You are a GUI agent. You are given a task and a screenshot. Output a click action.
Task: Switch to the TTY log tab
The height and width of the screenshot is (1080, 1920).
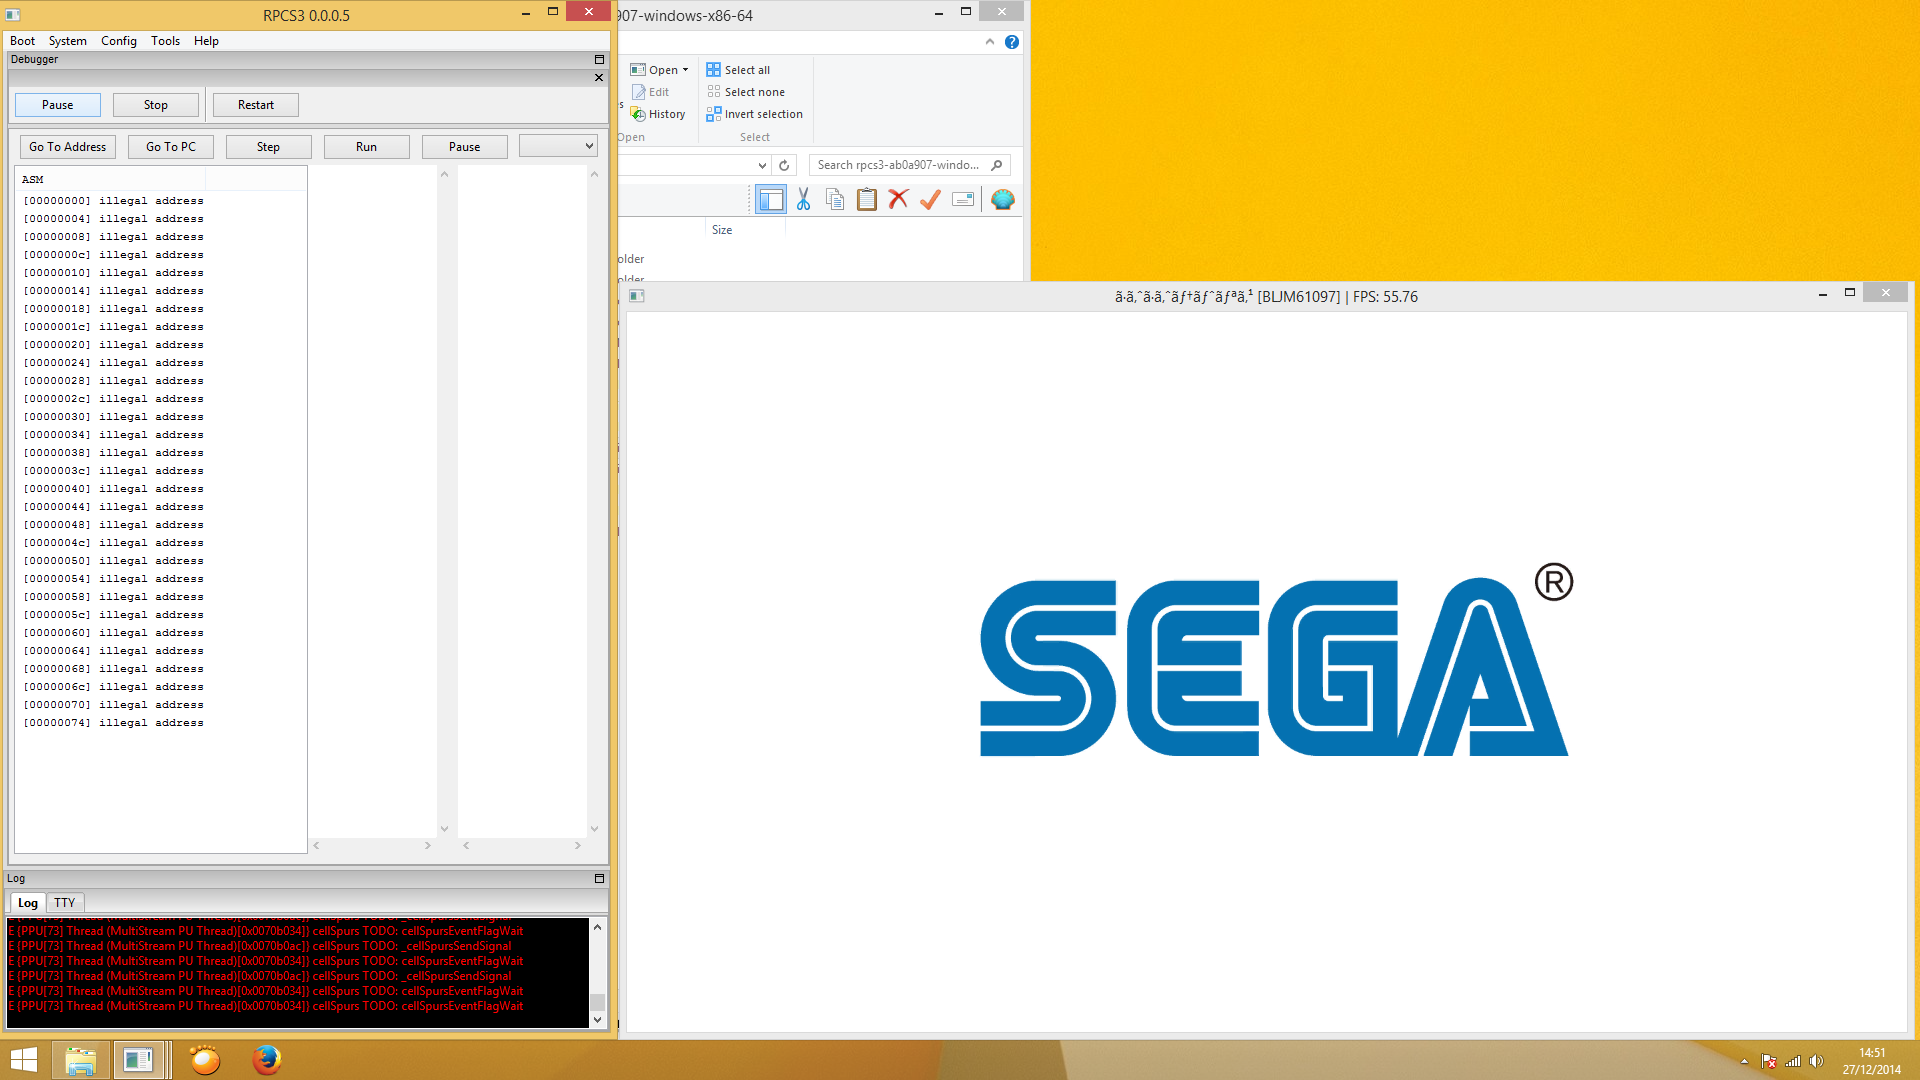click(x=65, y=902)
